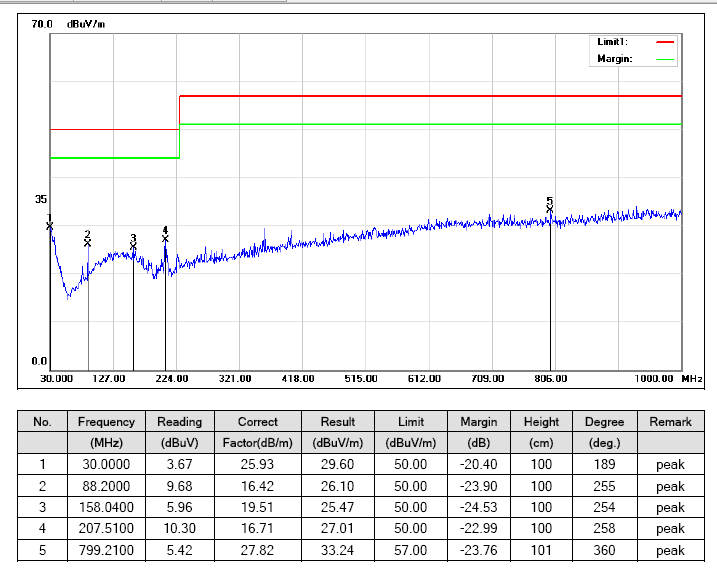This screenshot has width=717, height=568.
Task: Select the 88.2000 frequency cell
Action: (106, 486)
